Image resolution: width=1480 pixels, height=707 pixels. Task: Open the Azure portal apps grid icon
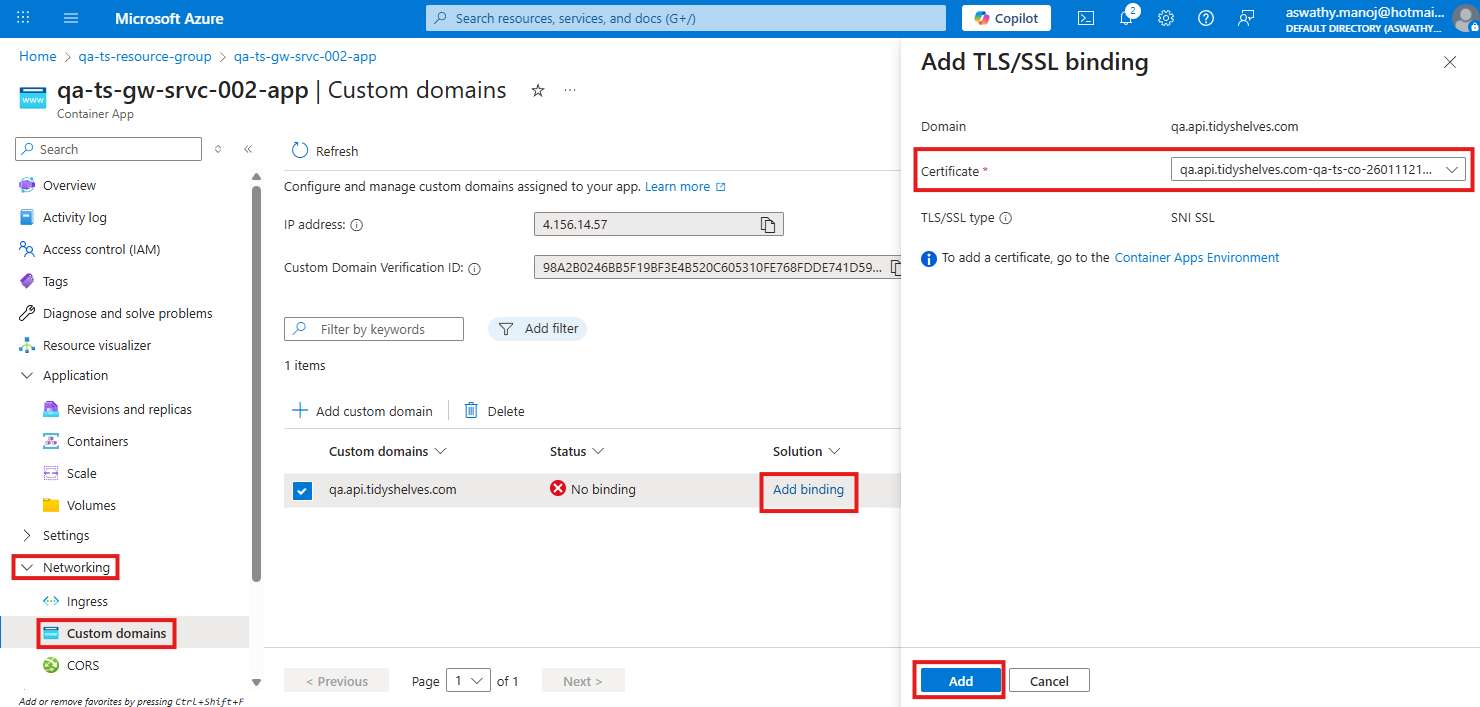24,18
